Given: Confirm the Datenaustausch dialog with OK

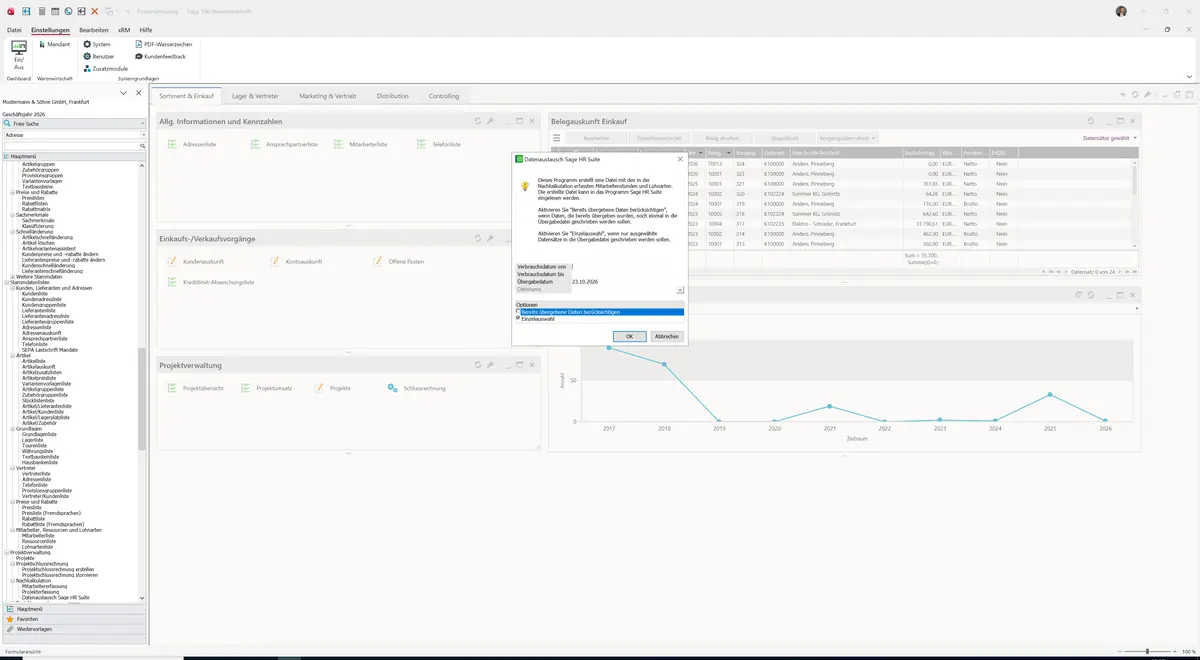Looking at the screenshot, I should tap(629, 336).
